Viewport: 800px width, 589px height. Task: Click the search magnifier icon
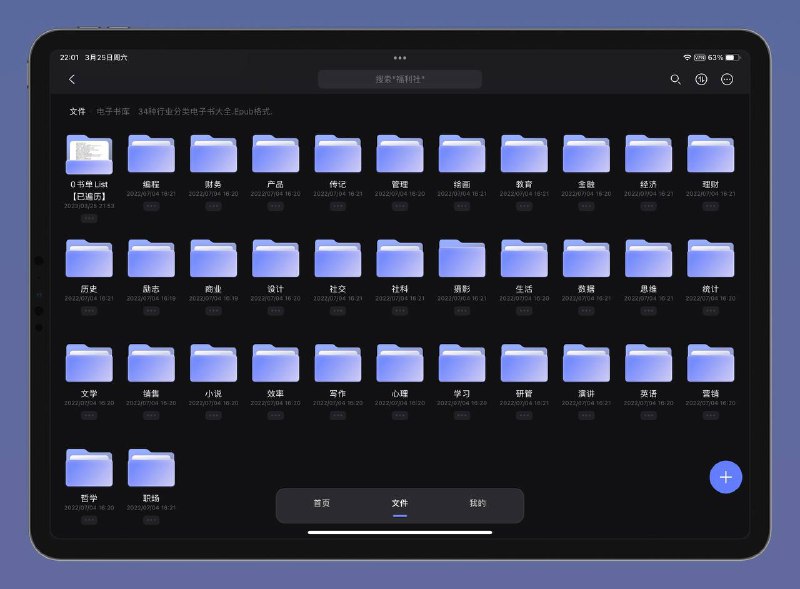coord(676,79)
